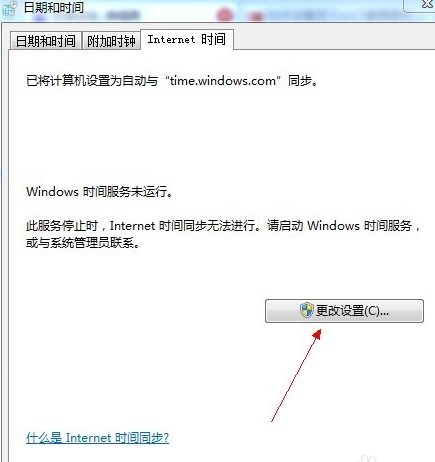Click the 已将计算机设置为自动与 label text
The height and width of the screenshot is (462, 435).
tap(92, 81)
